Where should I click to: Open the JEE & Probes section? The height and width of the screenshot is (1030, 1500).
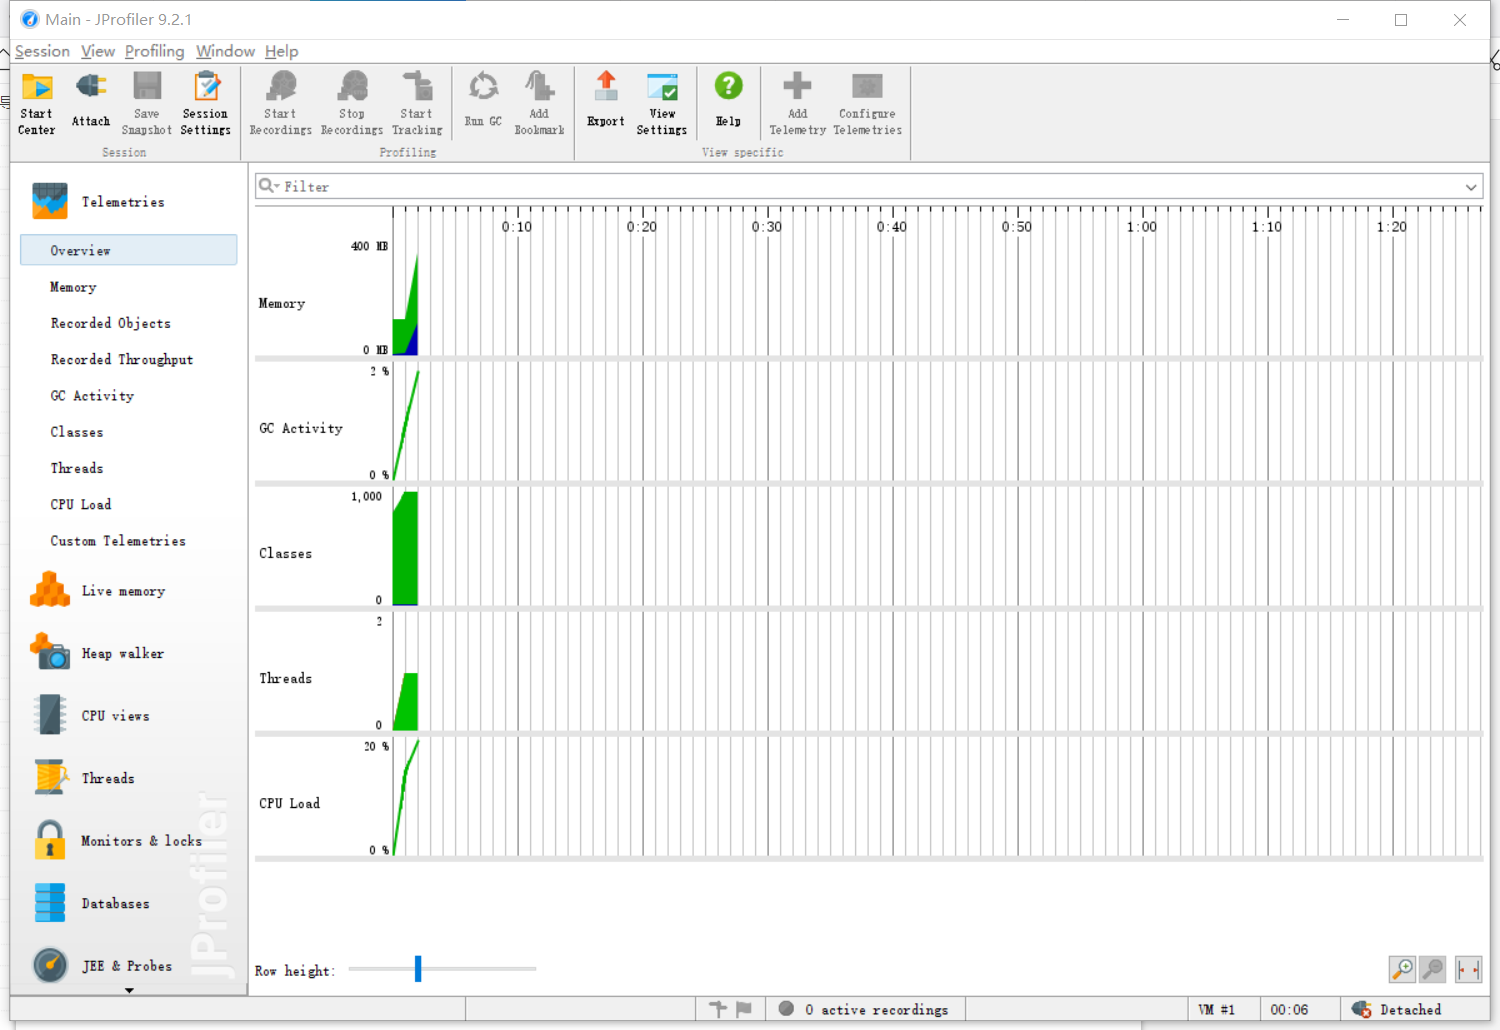(x=102, y=966)
